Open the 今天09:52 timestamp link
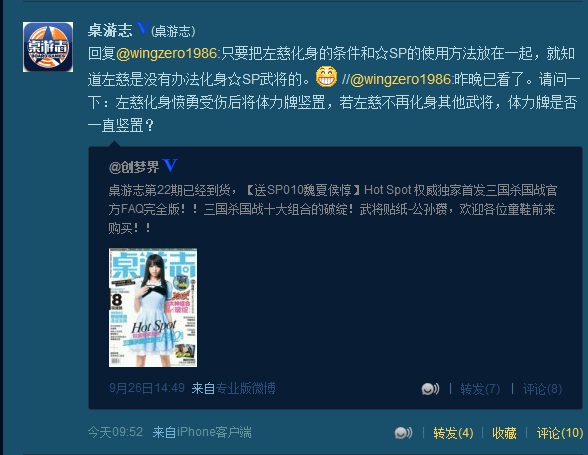 tap(115, 432)
